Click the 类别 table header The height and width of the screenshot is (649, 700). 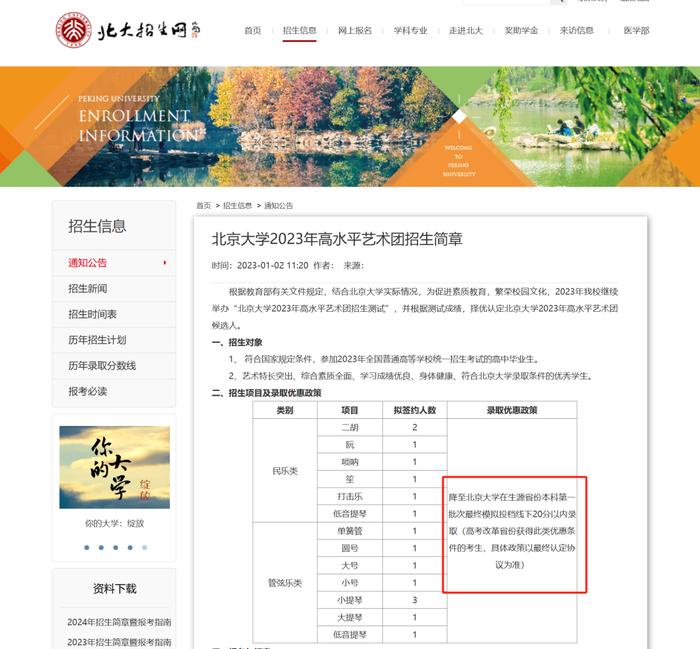(285, 410)
